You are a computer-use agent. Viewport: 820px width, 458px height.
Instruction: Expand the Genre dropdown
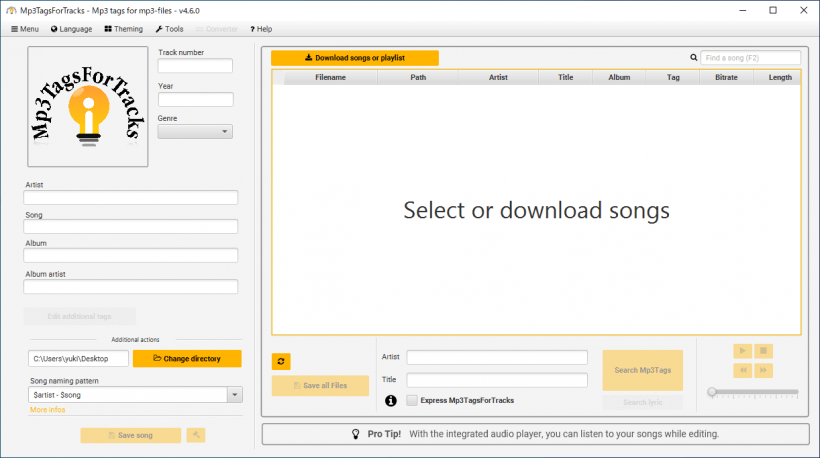195,132
